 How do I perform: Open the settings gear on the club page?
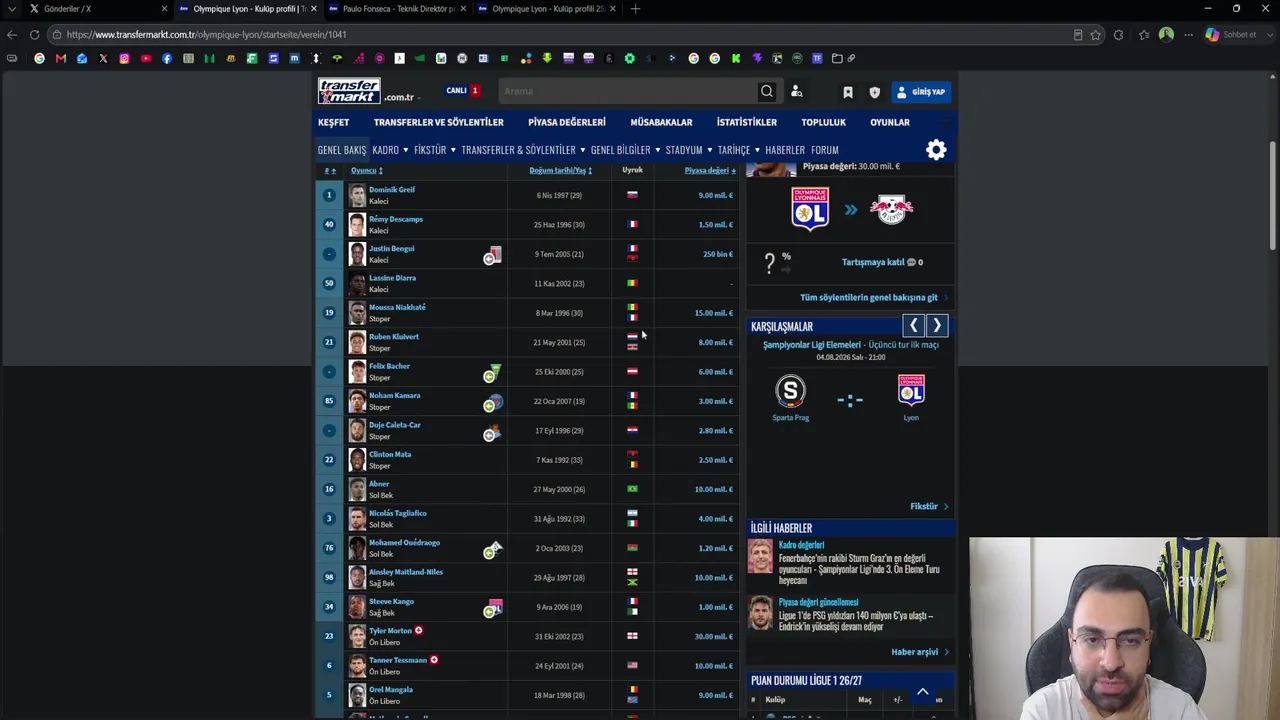pyautogui.click(x=936, y=150)
